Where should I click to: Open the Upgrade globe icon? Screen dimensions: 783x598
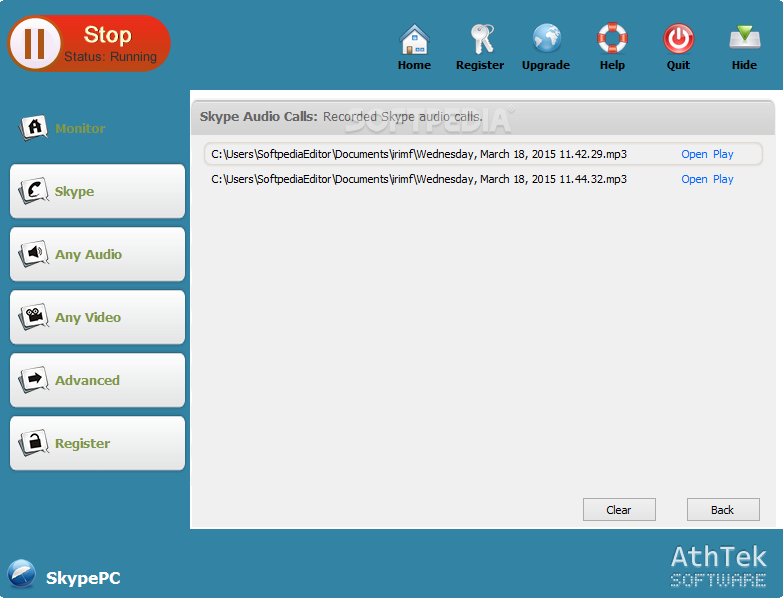[x=547, y=38]
